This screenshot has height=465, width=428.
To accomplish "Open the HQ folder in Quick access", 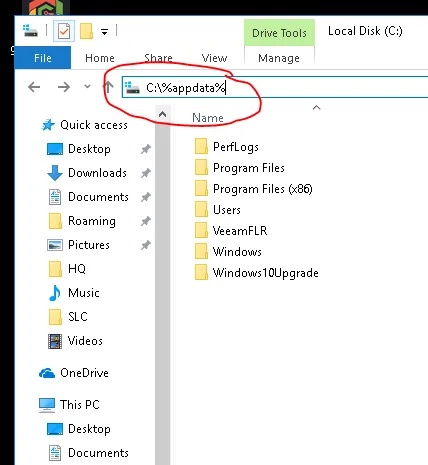I will tap(77, 269).
